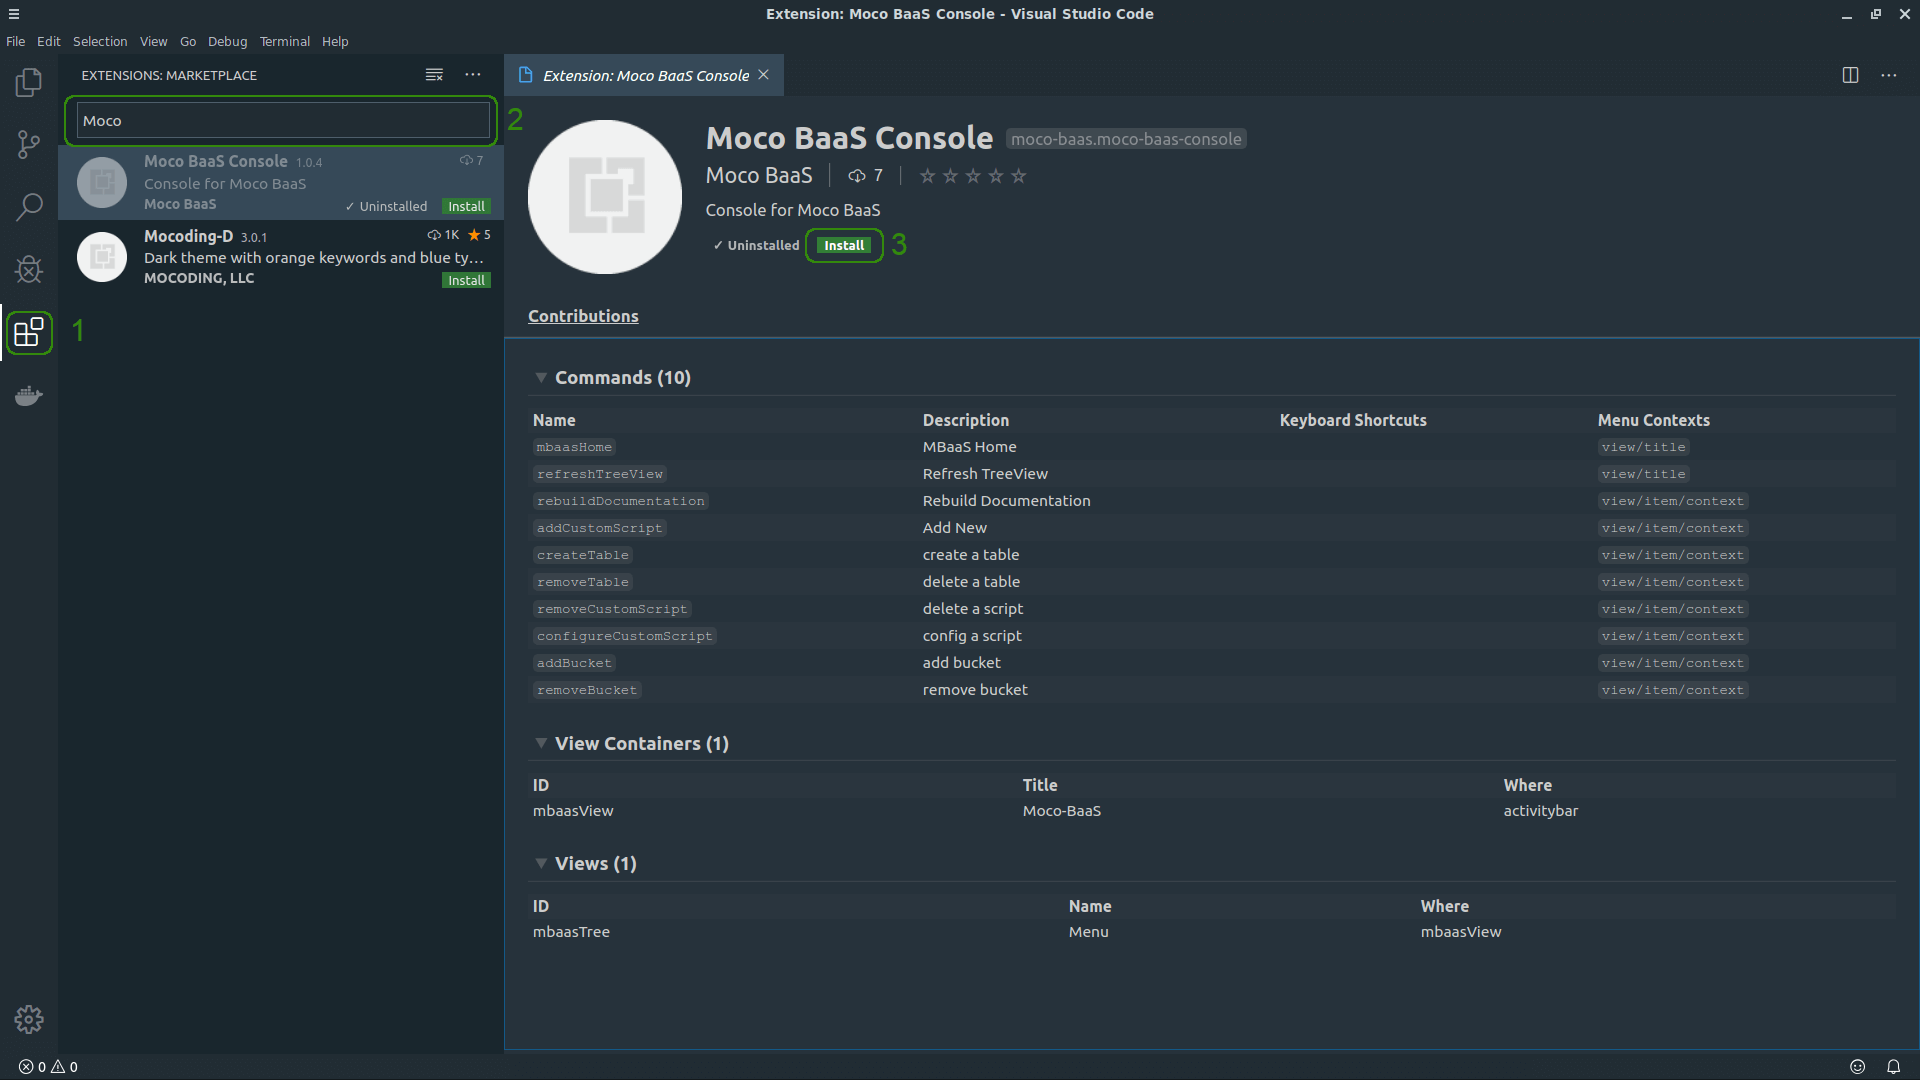Install Moco BaaS Console from details page
The width and height of the screenshot is (1920, 1080).
(x=844, y=245)
